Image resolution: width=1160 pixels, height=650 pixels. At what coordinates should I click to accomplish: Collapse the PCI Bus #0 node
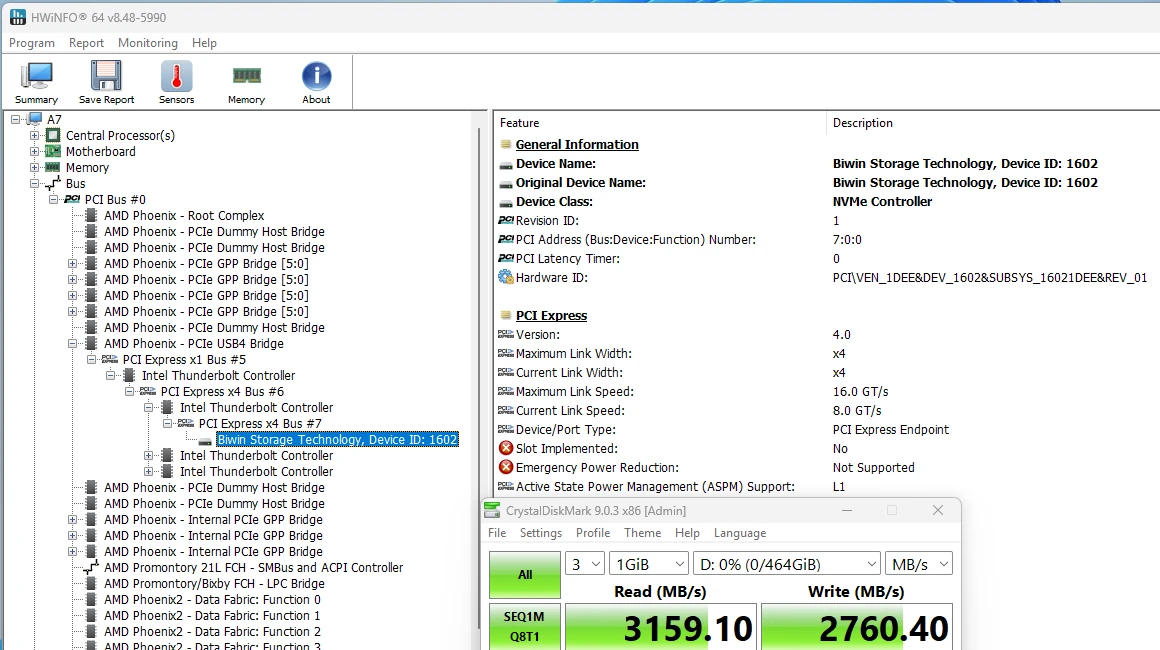(x=53, y=200)
